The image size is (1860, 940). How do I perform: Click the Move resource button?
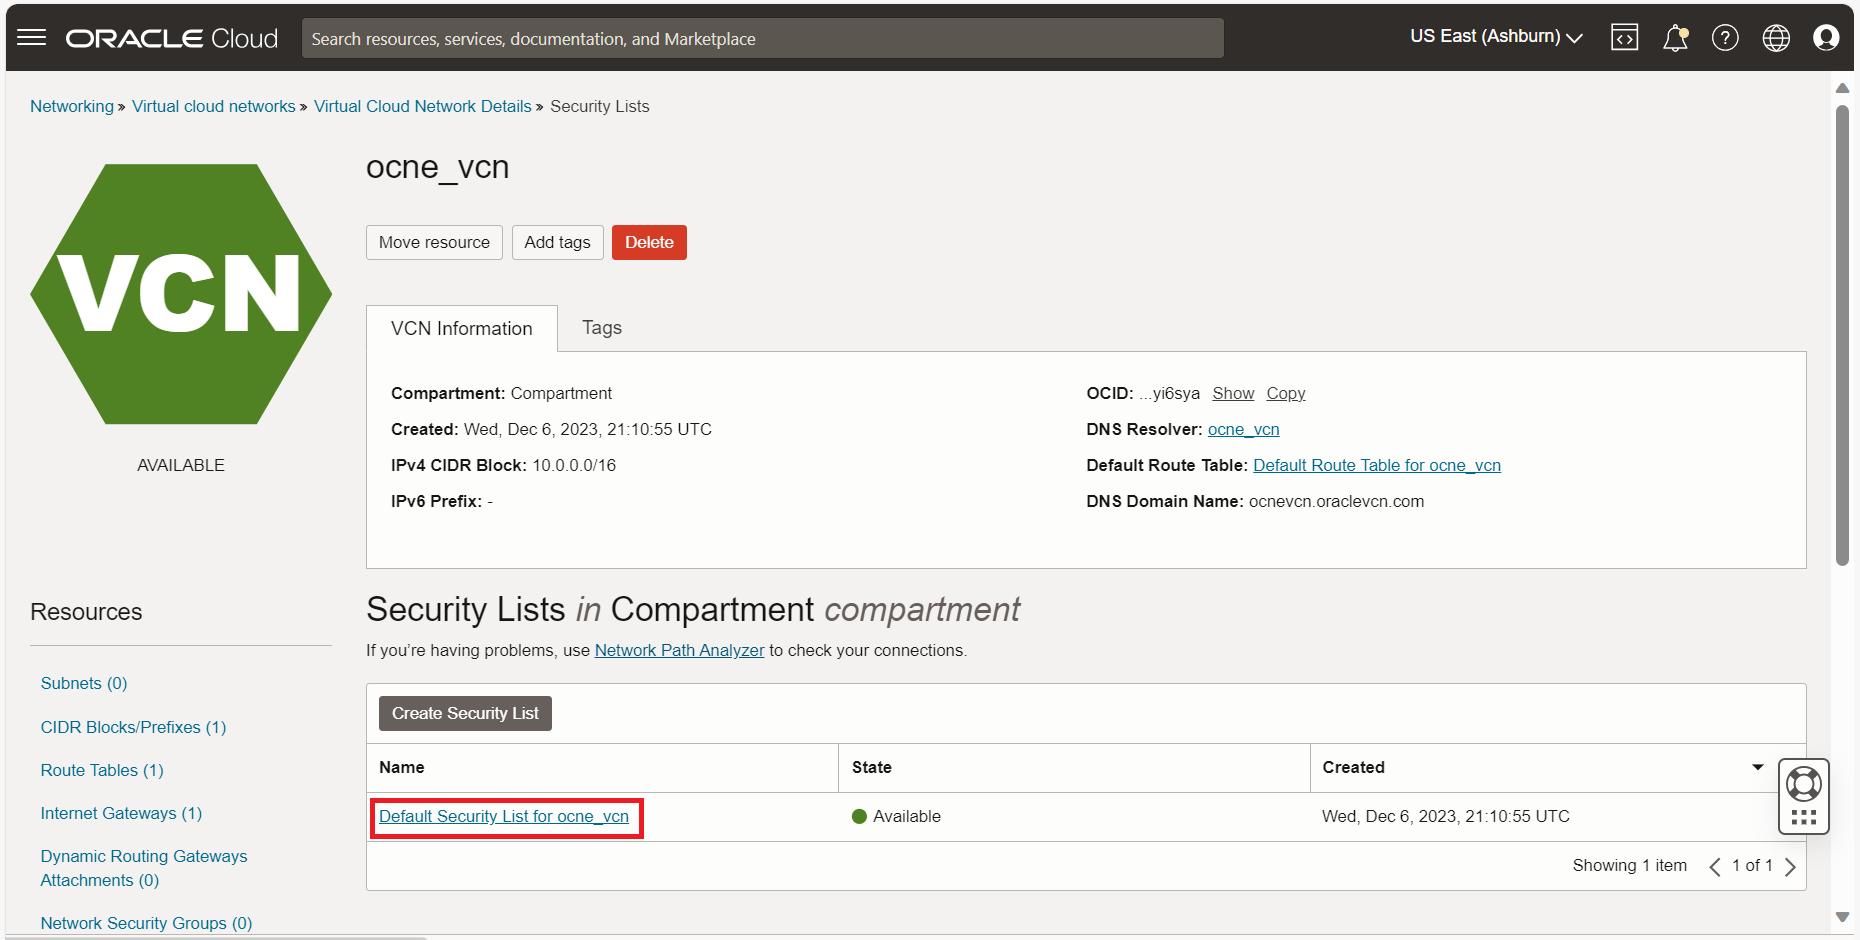point(434,242)
